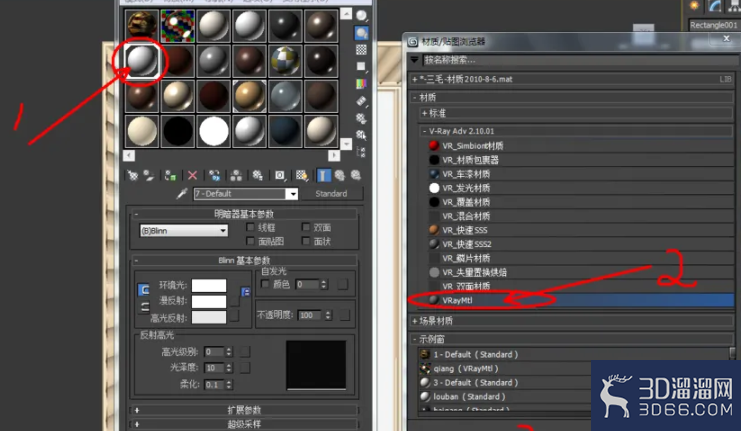Image resolution: width=741 pixels, height=431 pixels.
Task: Click the eyedropper pick material icon
Action: coord(182,193)
